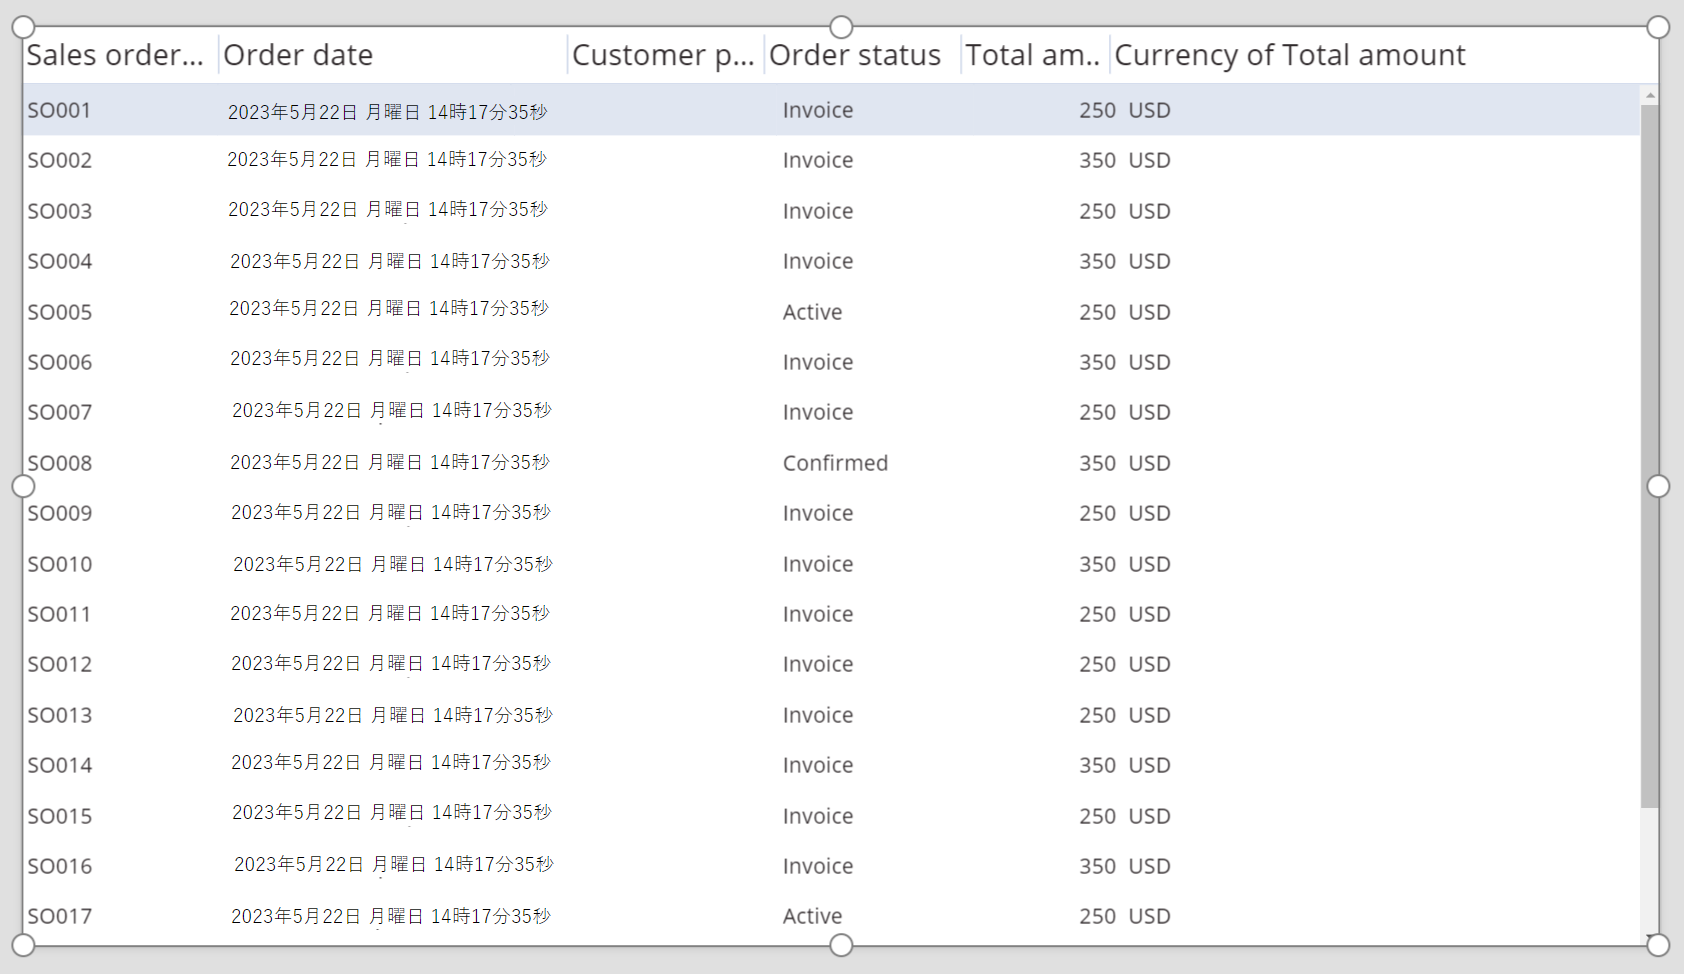Click the USD currency in SO013 row
Image resolution: width=1684 pixels, height=974 pixels.
pyautogui.click(x=1149, y=715)
